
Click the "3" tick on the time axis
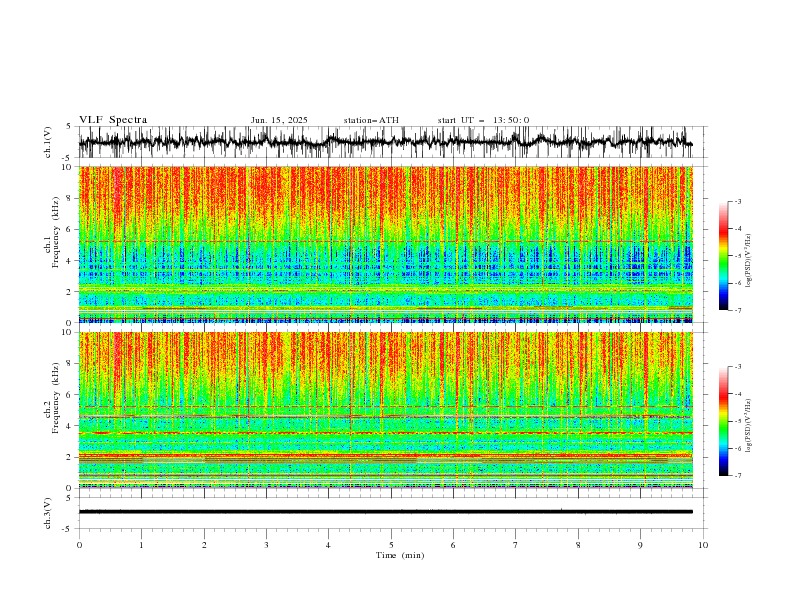(x=266, y=545)
